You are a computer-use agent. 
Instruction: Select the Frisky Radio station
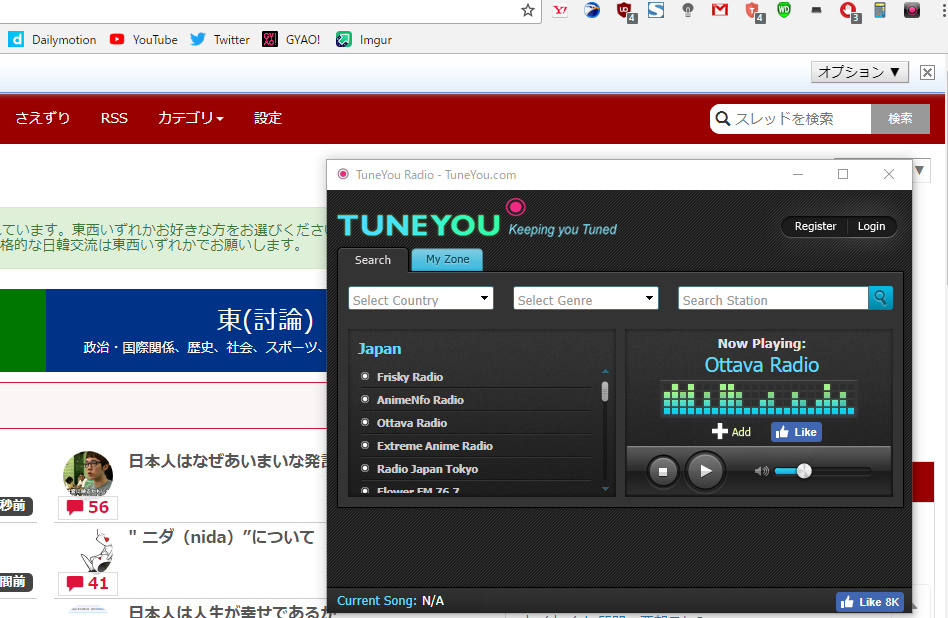[409, 377]
